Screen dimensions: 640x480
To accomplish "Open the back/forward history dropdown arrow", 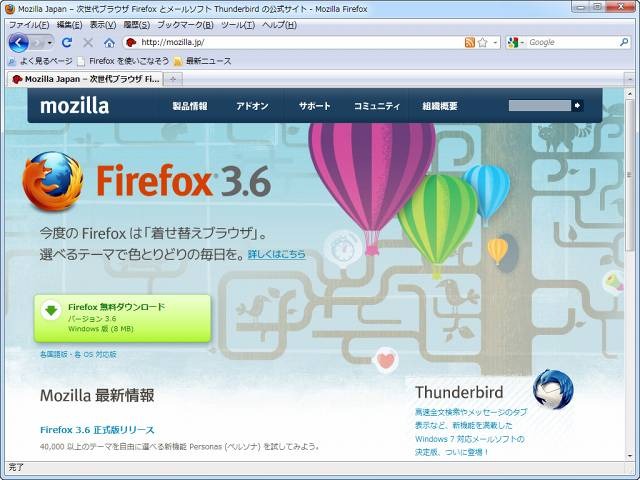I will coord(50,42).
